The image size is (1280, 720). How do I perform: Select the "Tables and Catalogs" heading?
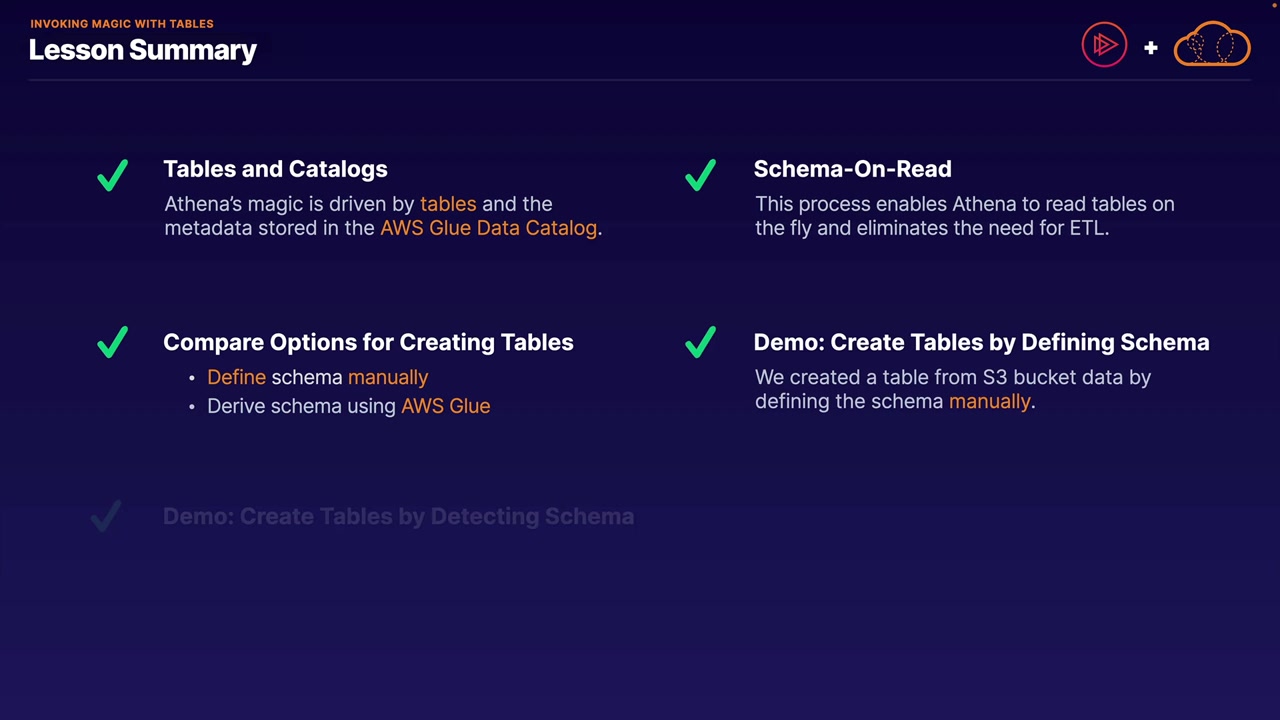[275, 169]
